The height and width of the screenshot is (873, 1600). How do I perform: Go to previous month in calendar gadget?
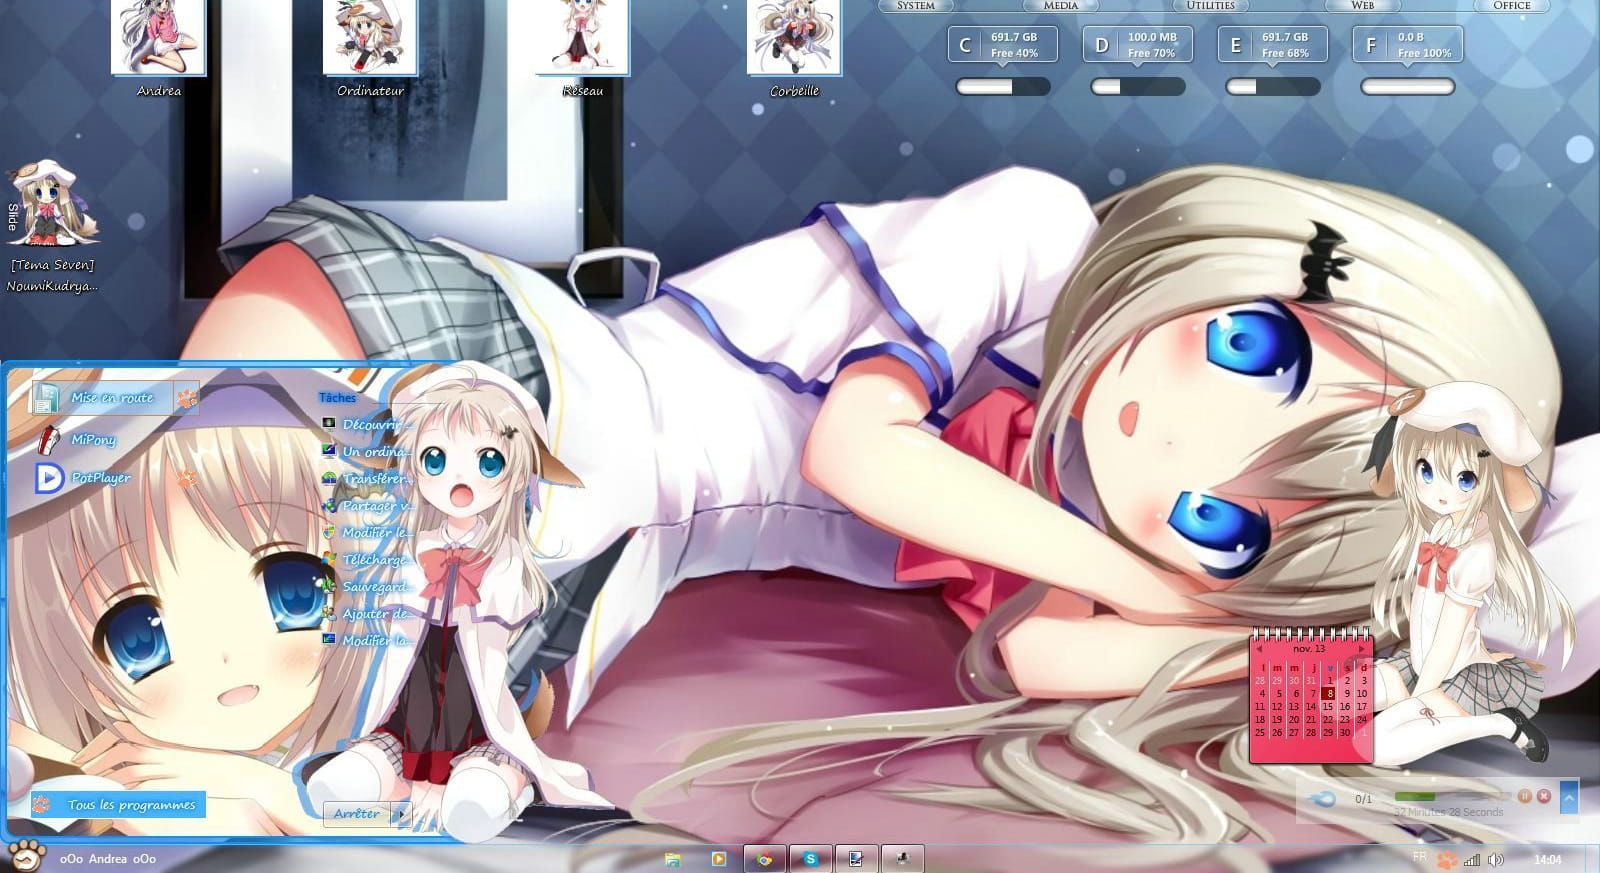coord(1259,649)
